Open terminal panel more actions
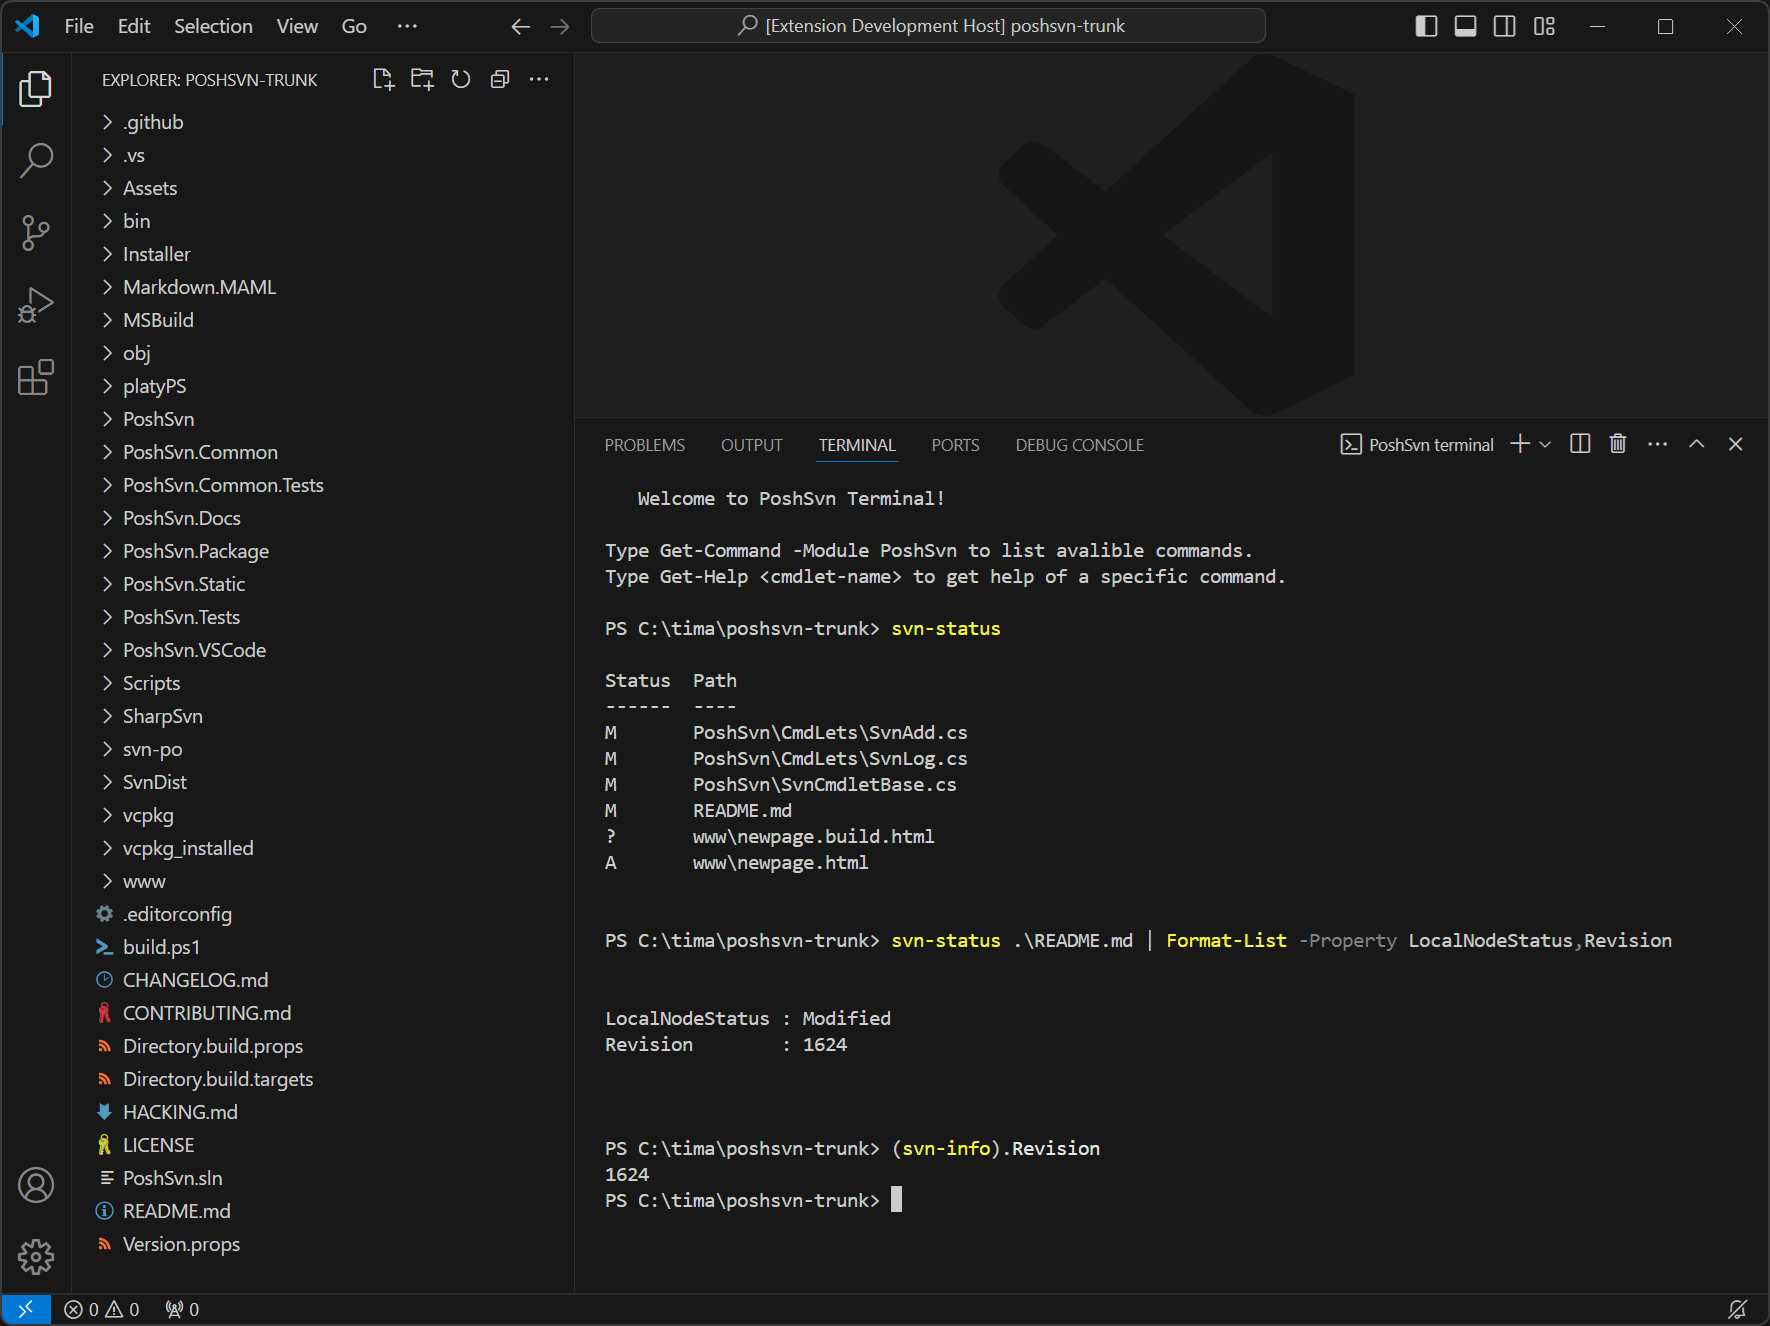This screenshot has width=1770, height=1326. click(x=1657, y=444)
